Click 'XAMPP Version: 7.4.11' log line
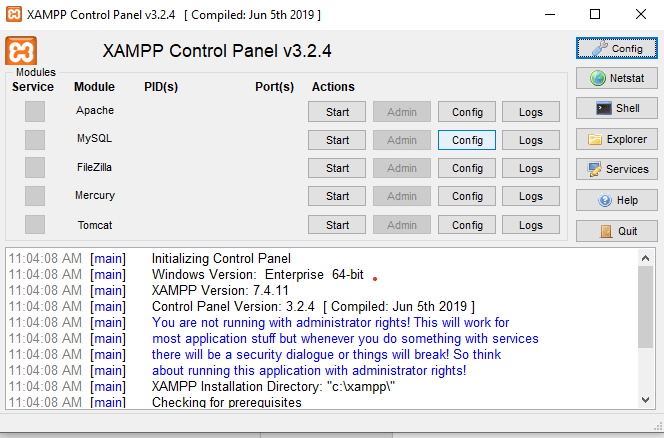The image size is (664, 438). (220, 291)
